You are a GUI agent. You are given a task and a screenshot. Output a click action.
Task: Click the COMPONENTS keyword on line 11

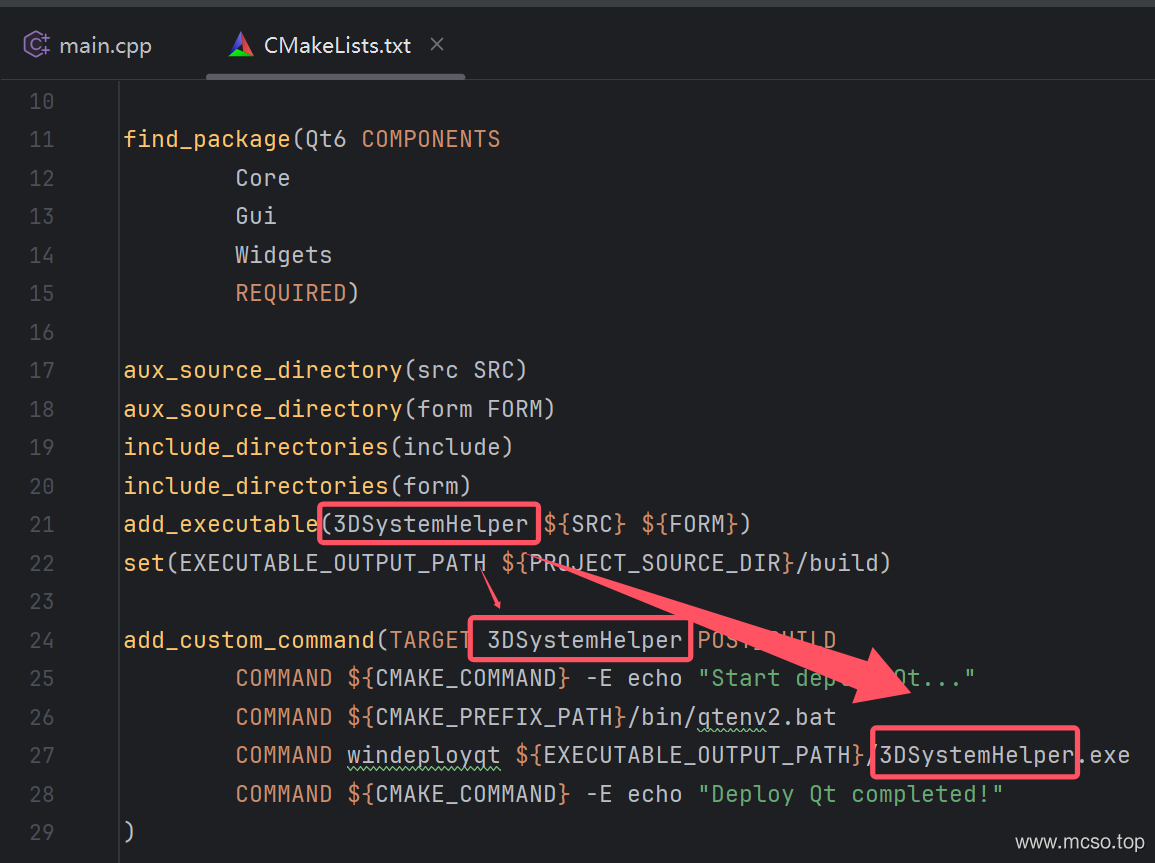pos(431,140)
